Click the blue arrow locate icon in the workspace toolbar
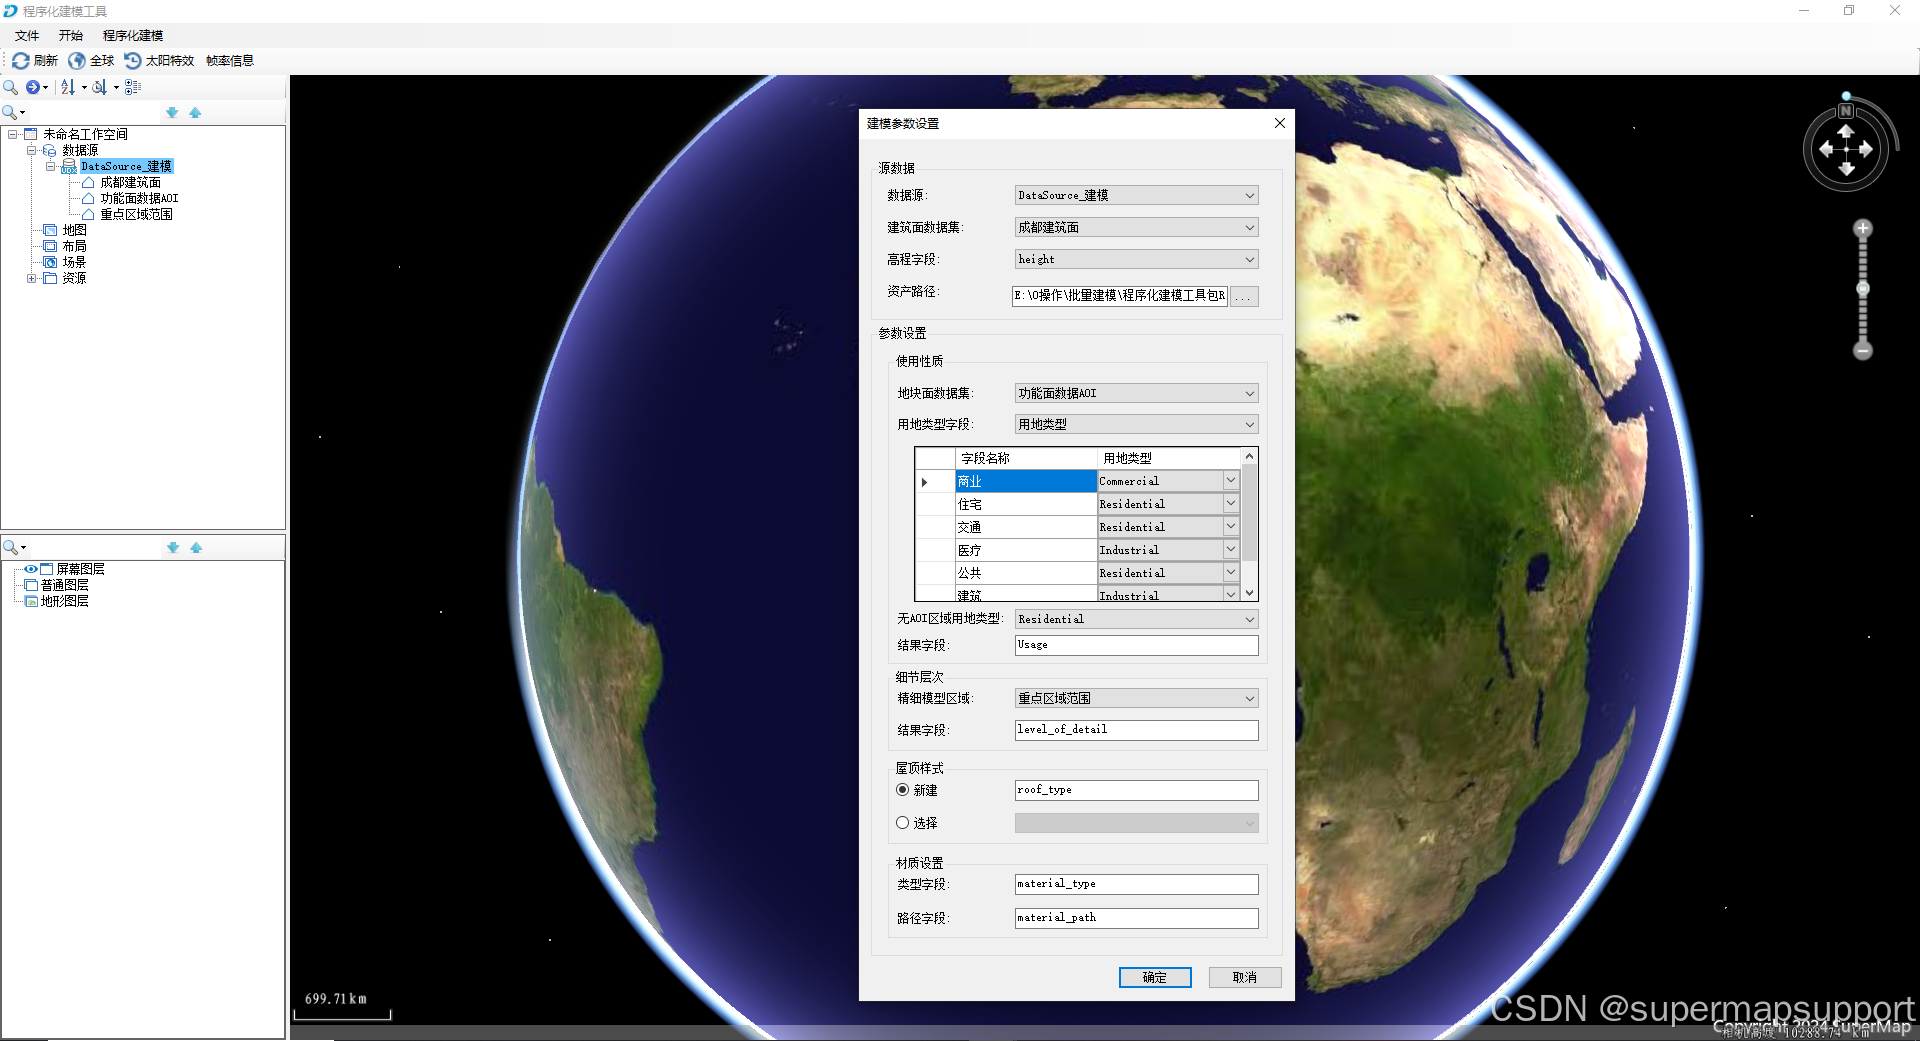The height and width of the screenshot is (1041, 1920). click(33, 87)
